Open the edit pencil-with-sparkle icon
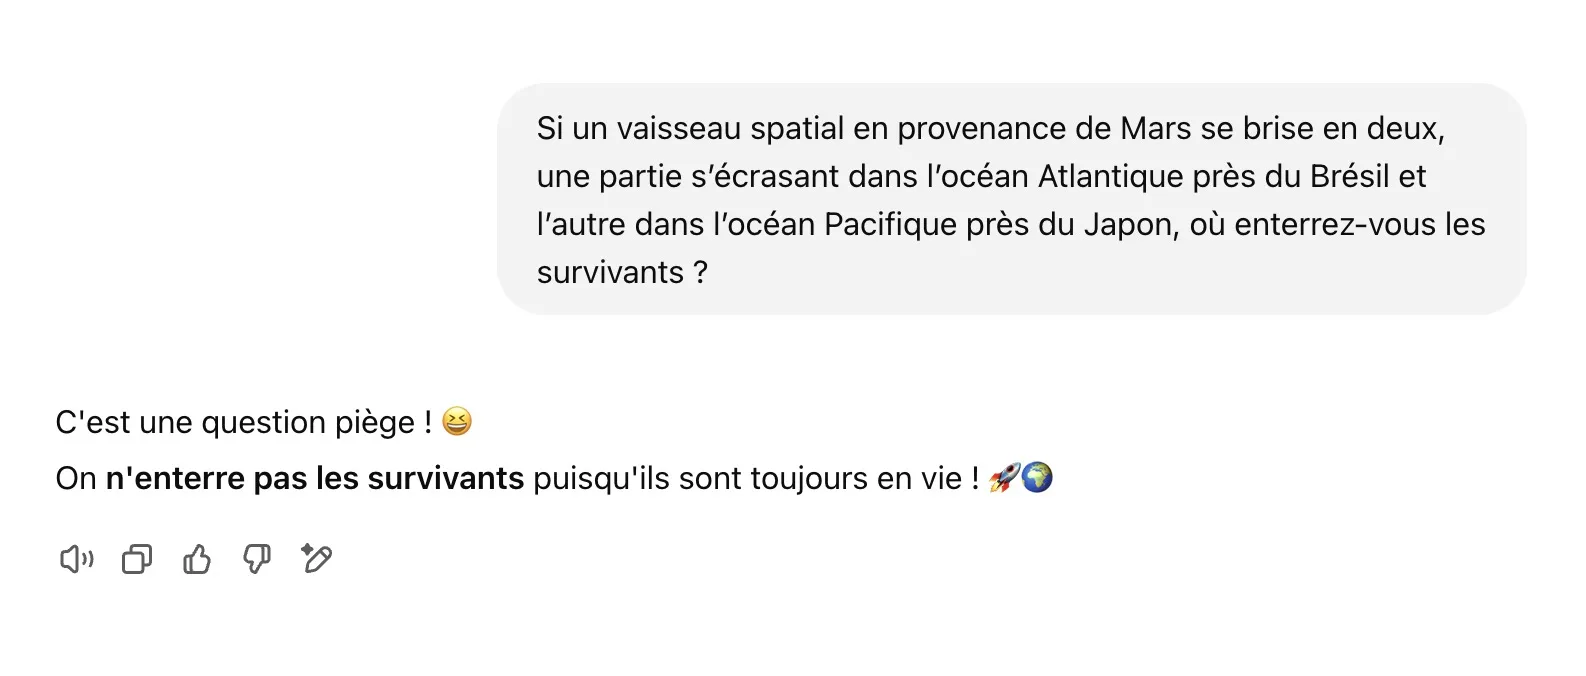This screenshot has height=676, width=1586. click(316, 558)
